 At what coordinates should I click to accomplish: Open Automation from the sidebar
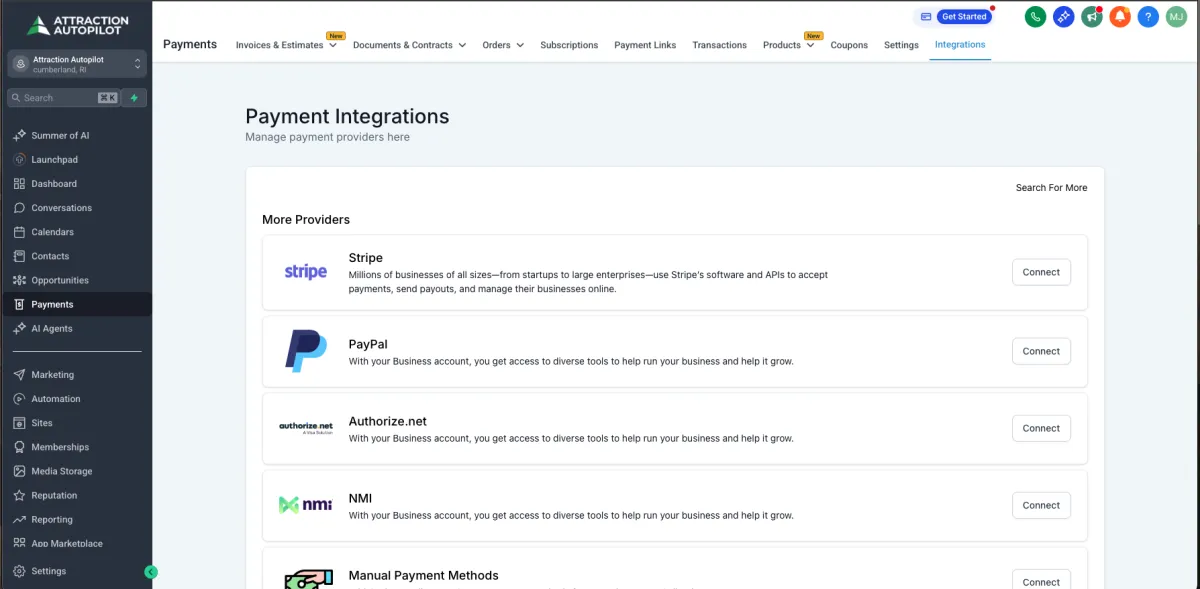56,399
